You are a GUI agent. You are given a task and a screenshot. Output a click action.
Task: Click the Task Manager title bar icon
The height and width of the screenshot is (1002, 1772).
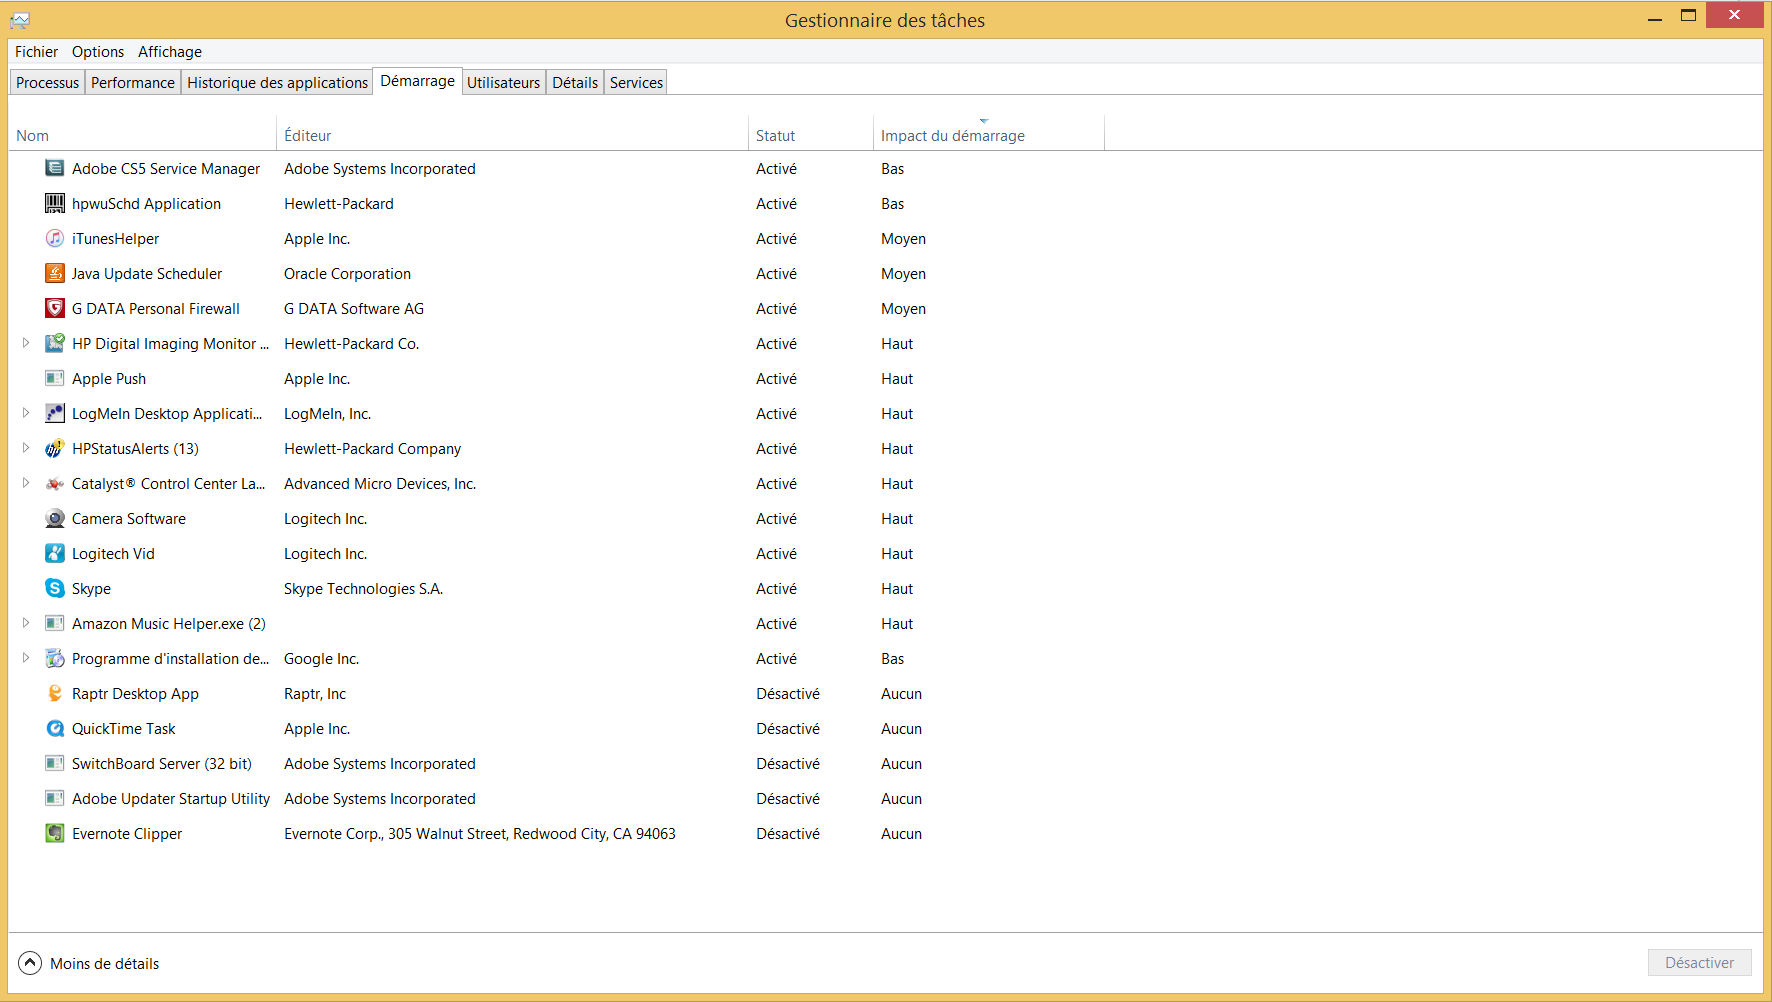coord(20,20)
